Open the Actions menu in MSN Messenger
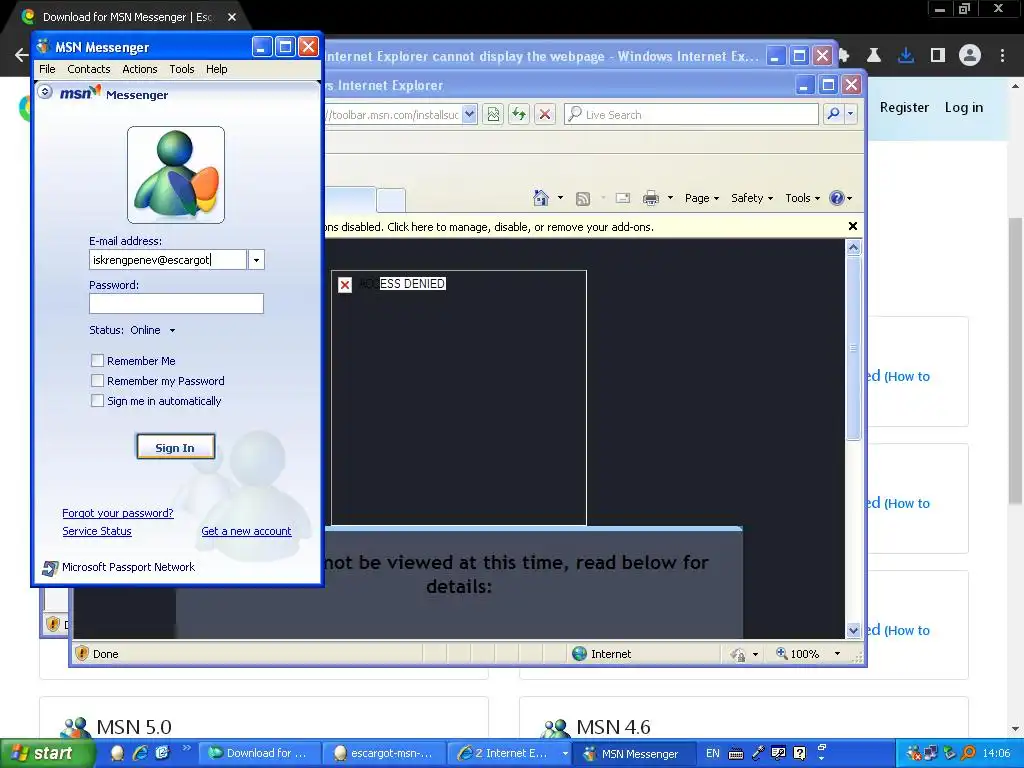The width and height of the screenshot is (1024, 768). pyautogui.click(x=140, y=69)
